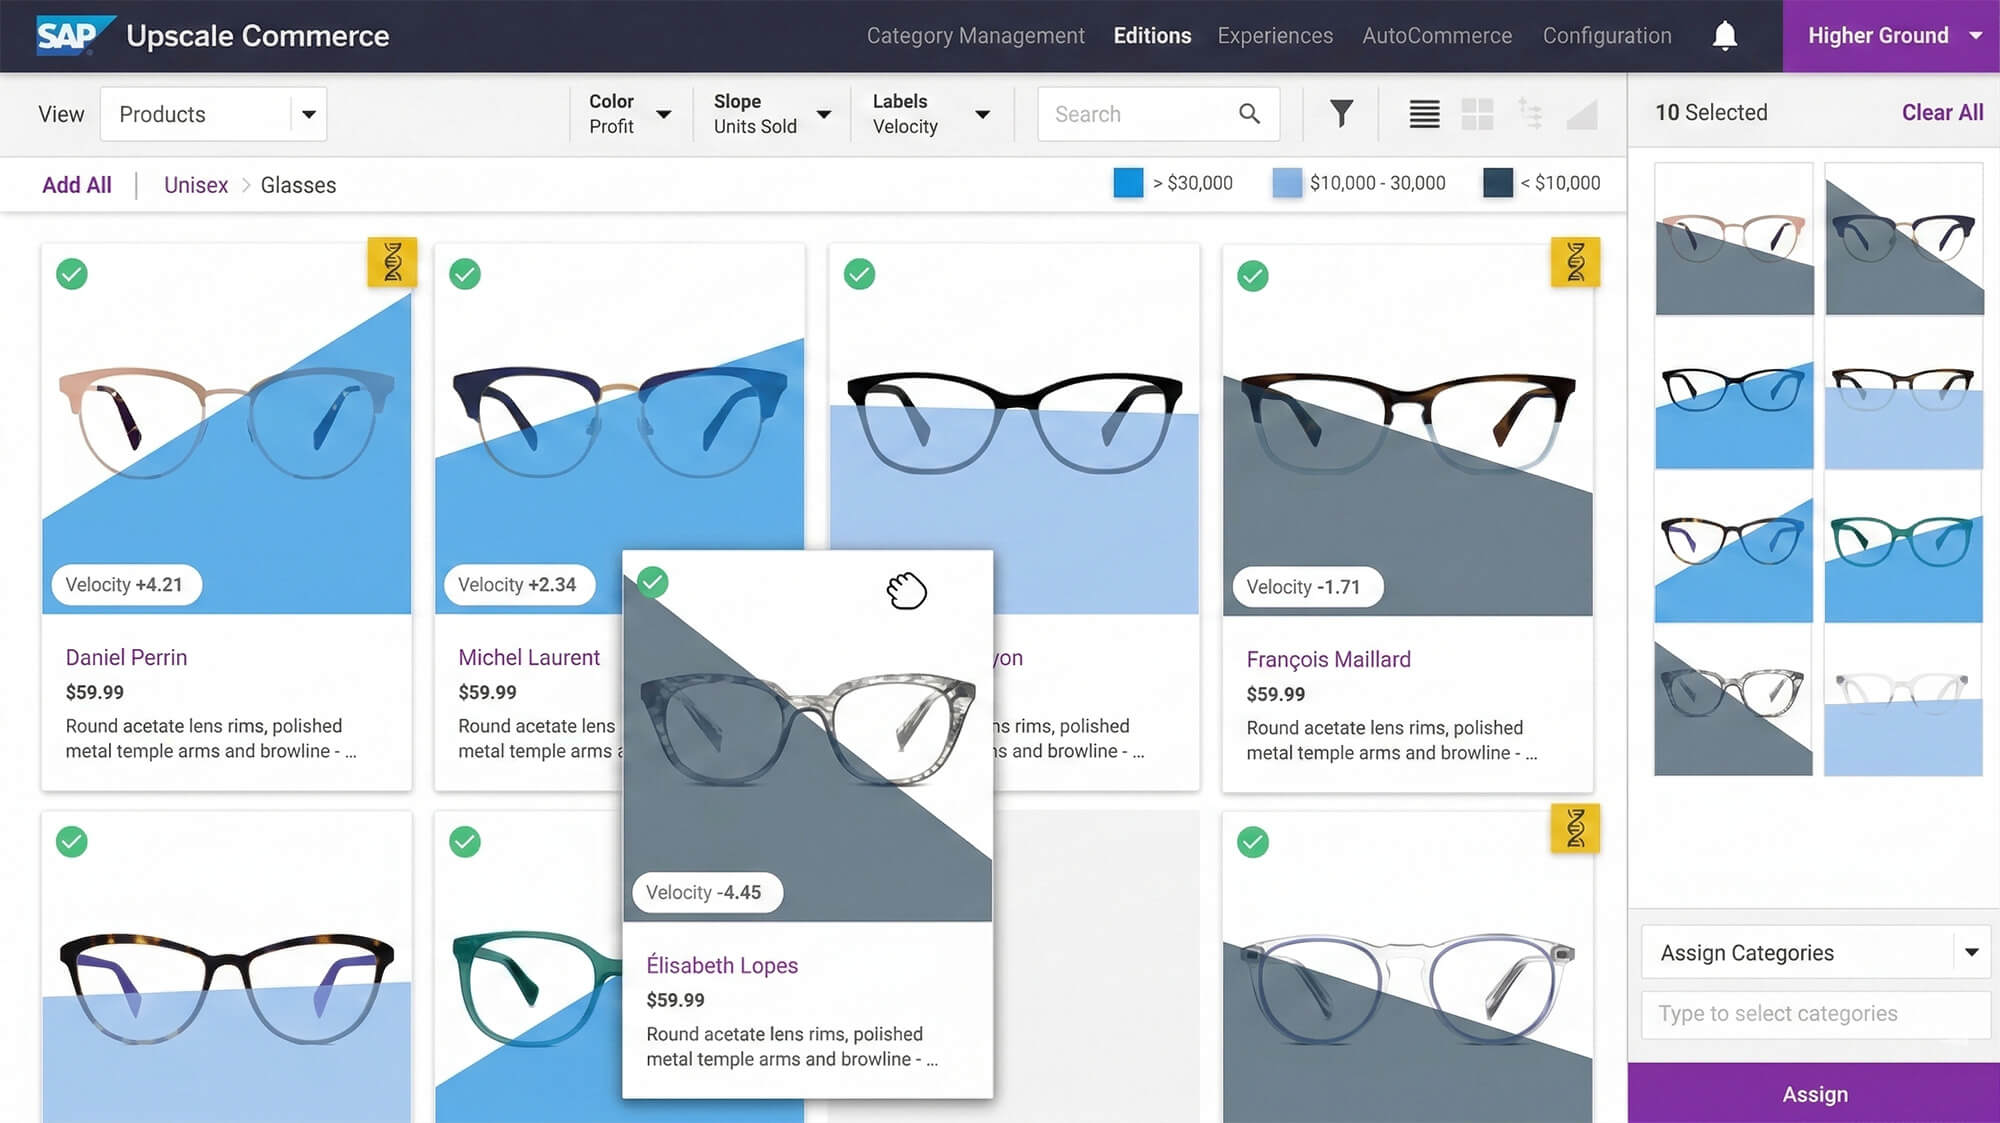Open Configuration tab
Image resolution: width=2000 pixels, height=1123 pixels.
(x=1607, y=36)
